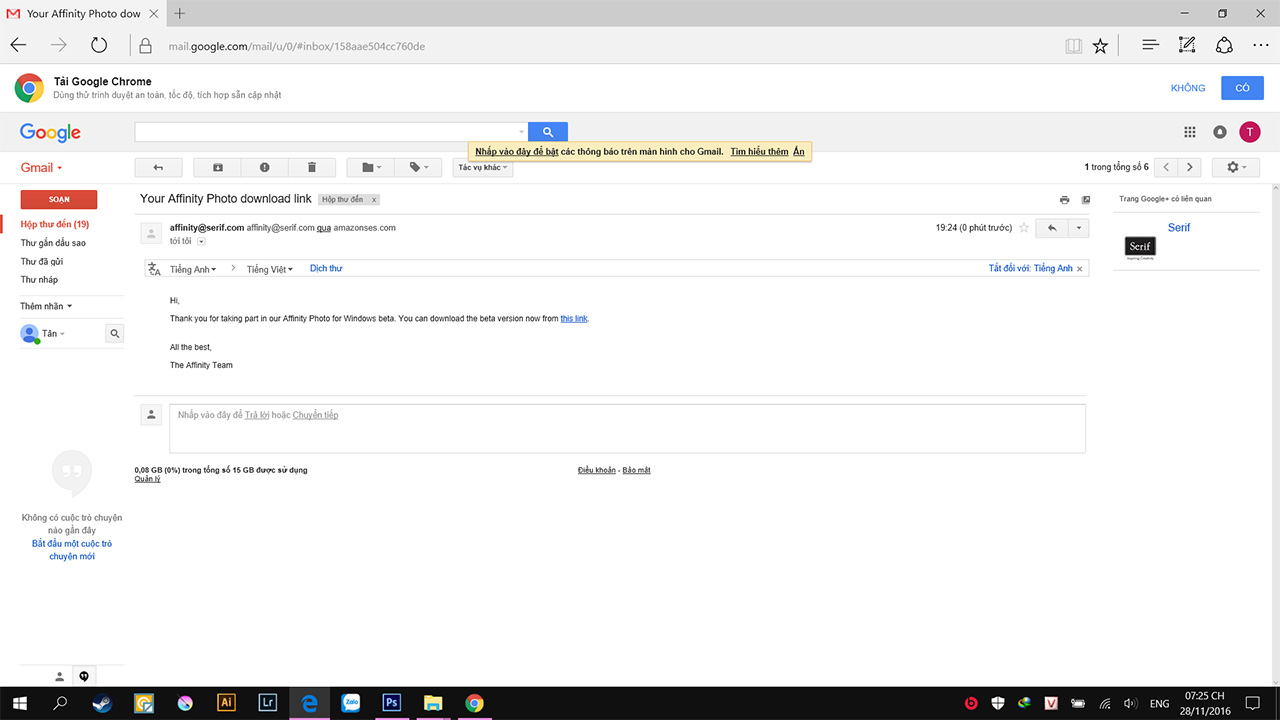1280x720 pixels.
Task: Refresh the page in Edge
Action: tap(98, 45)
